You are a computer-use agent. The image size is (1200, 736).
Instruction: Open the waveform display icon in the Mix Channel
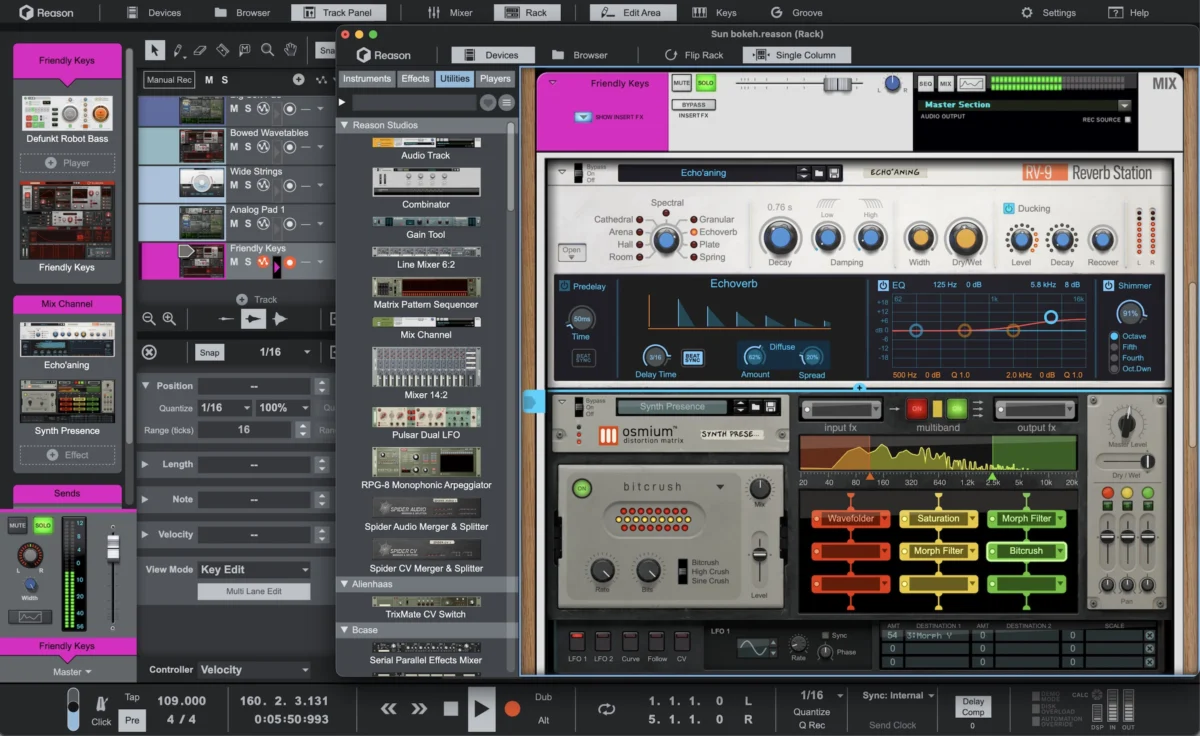point(971,84)
